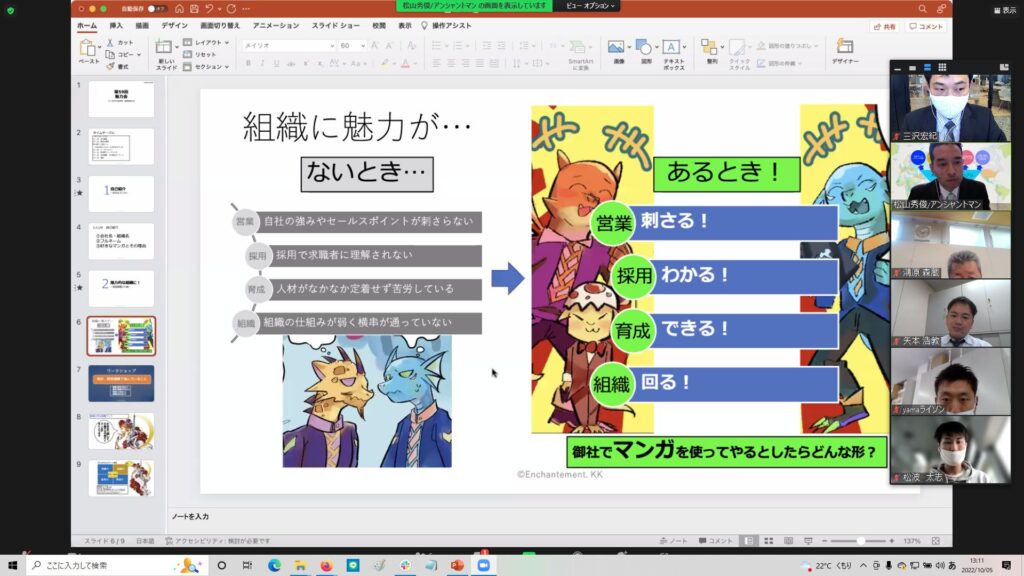Click the Reset slide icon
Screen dimensions: 1024x576
pyautogui.click(x=200, y=54)
